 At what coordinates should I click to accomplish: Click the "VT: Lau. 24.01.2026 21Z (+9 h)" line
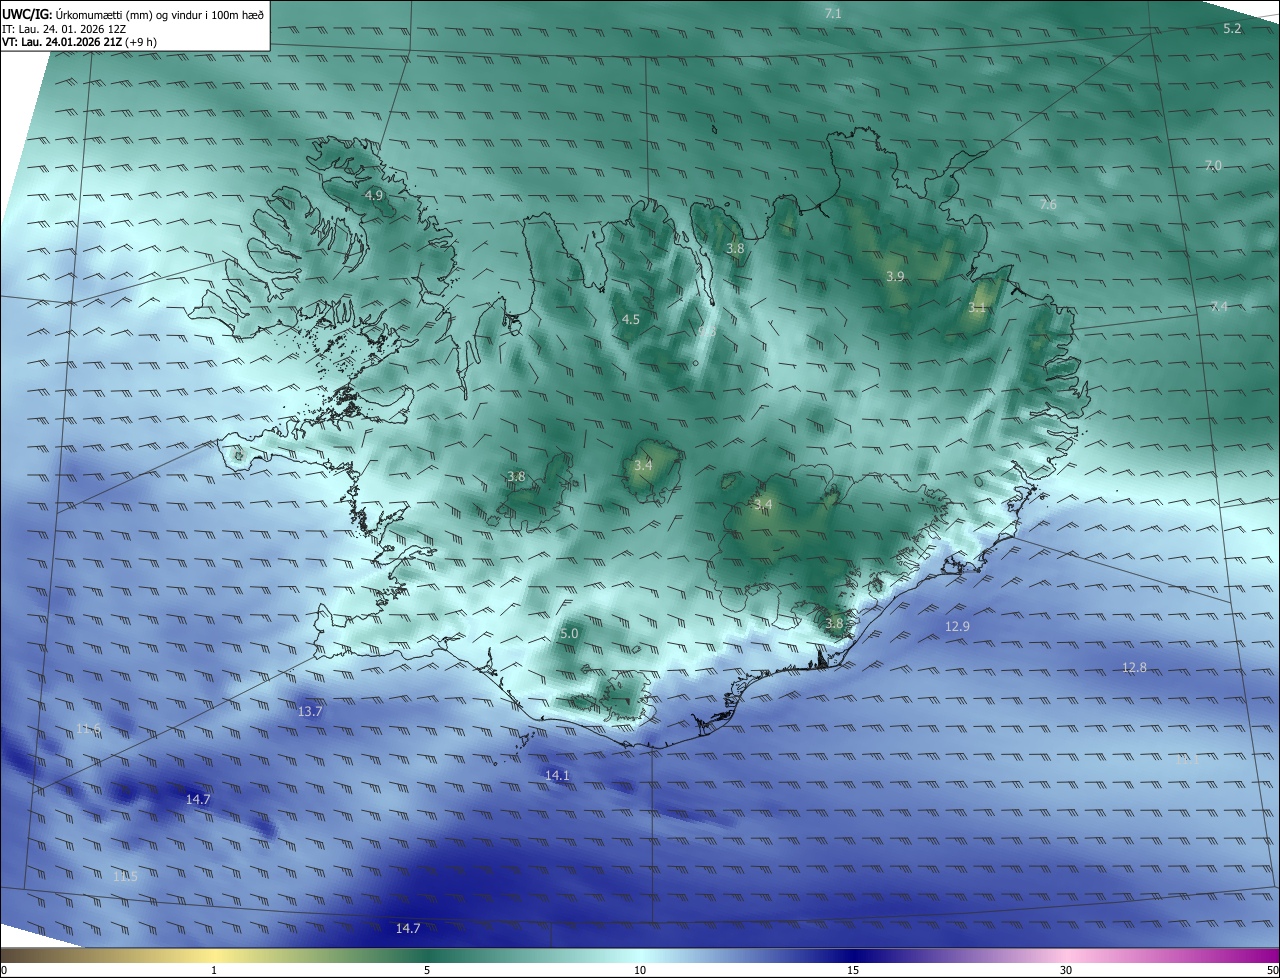click(79, 42)
